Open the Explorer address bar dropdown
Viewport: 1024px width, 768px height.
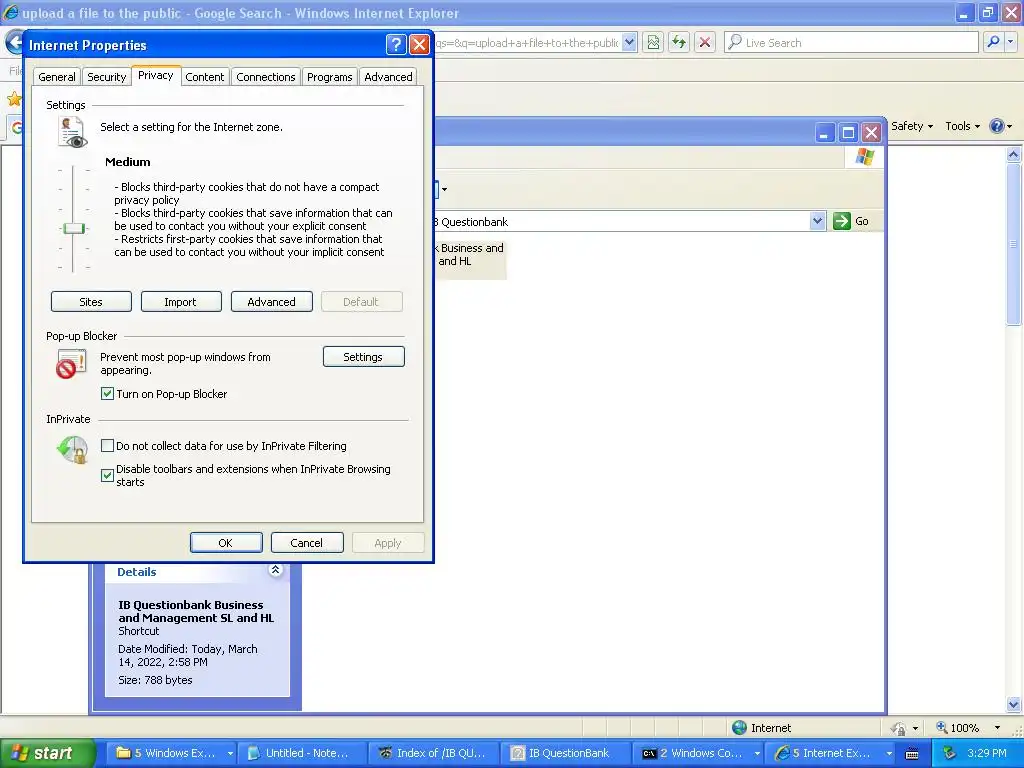(x=817, y=221)
